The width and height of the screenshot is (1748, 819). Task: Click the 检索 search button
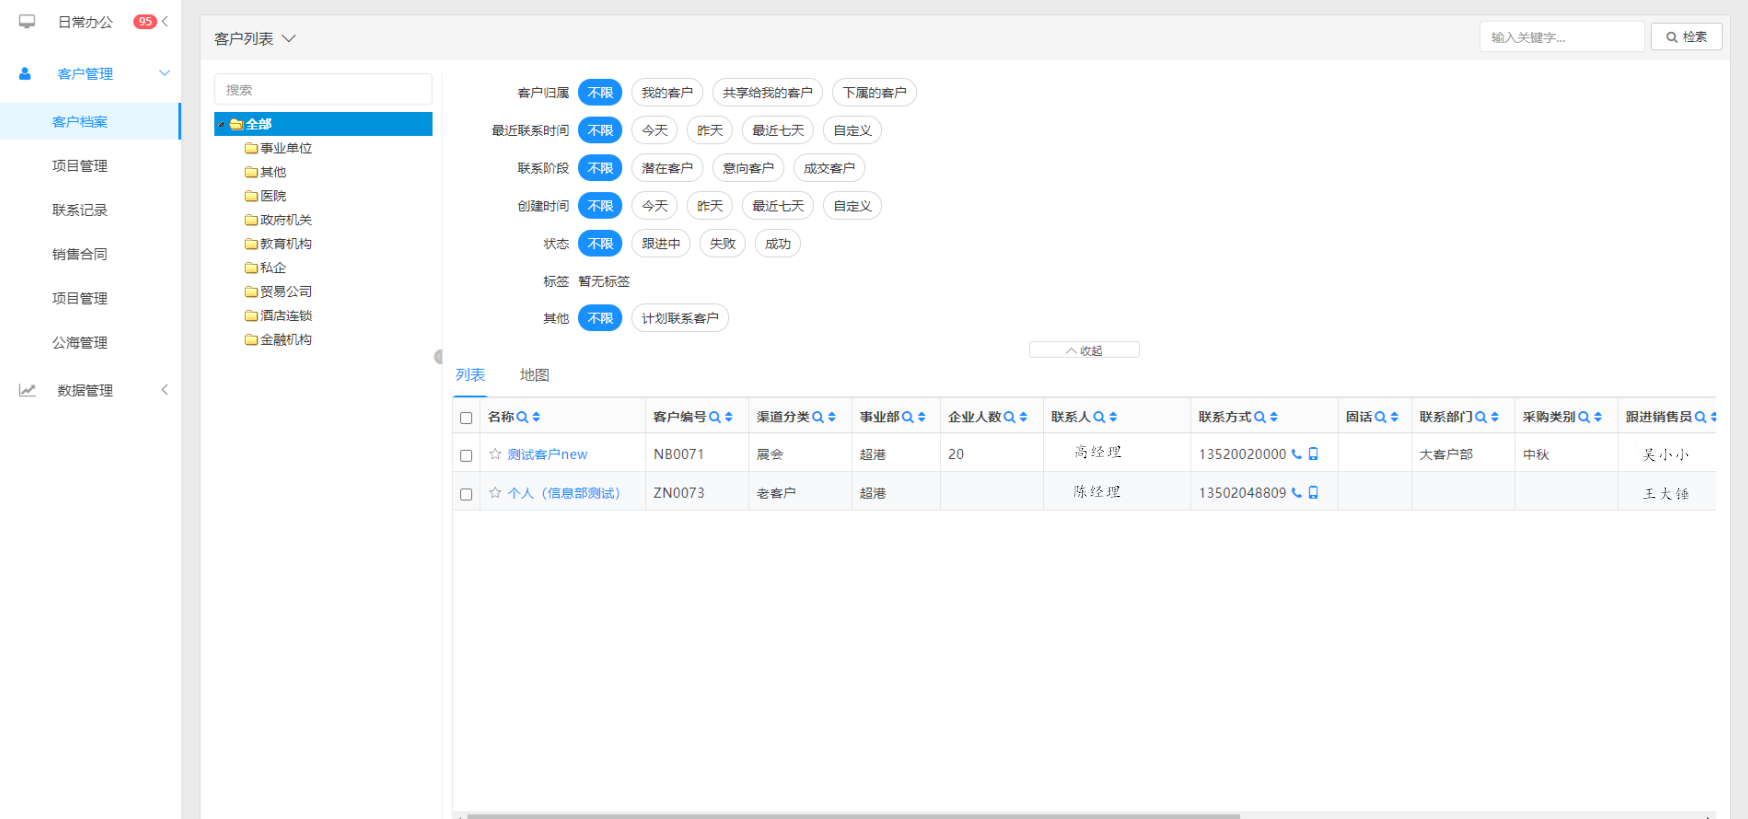(1687, 37)
